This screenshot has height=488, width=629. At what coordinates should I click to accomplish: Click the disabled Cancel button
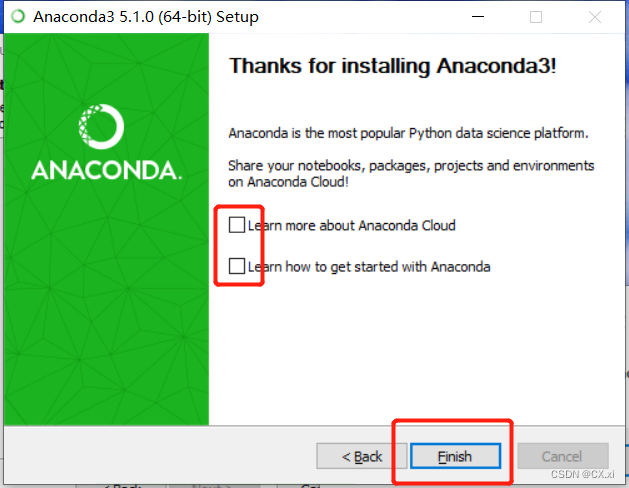563,456
